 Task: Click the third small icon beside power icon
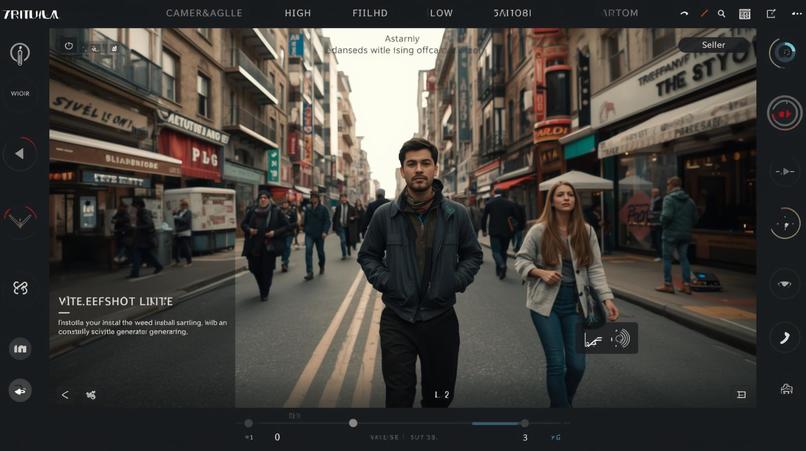[114, 48]
